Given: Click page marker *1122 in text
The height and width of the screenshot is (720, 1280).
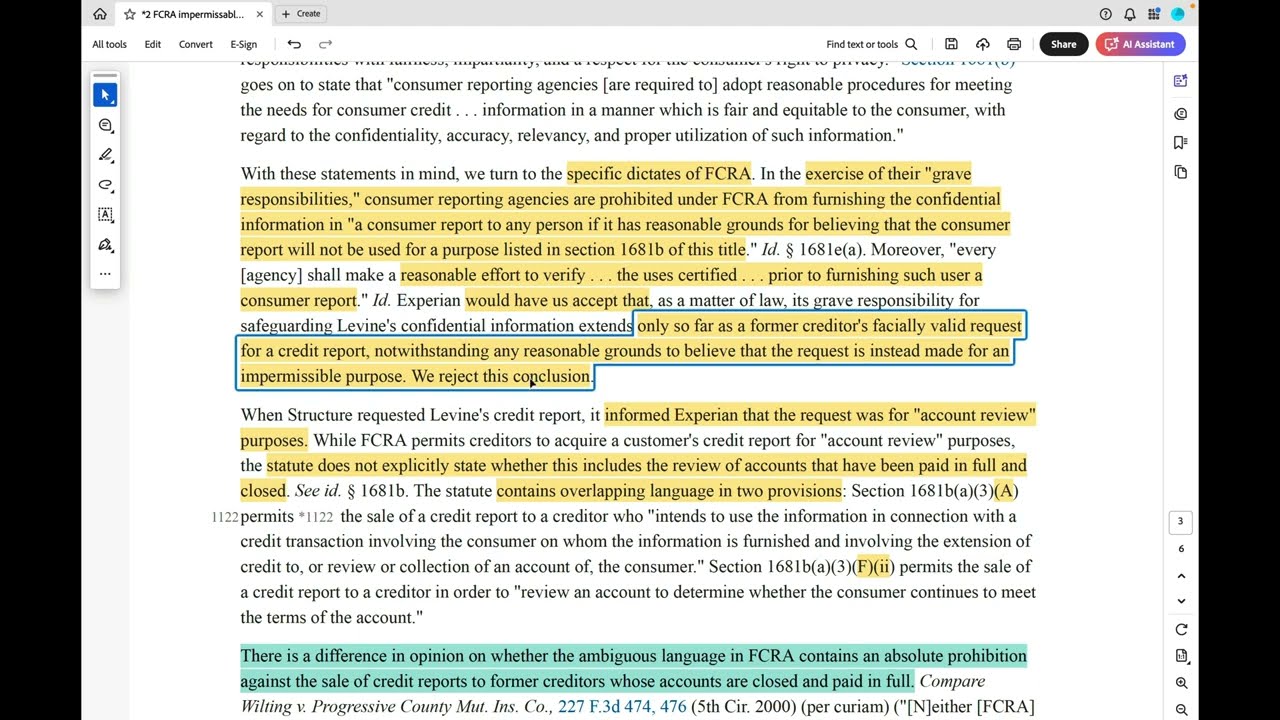Looking at the screenshot, I should 315,517.
